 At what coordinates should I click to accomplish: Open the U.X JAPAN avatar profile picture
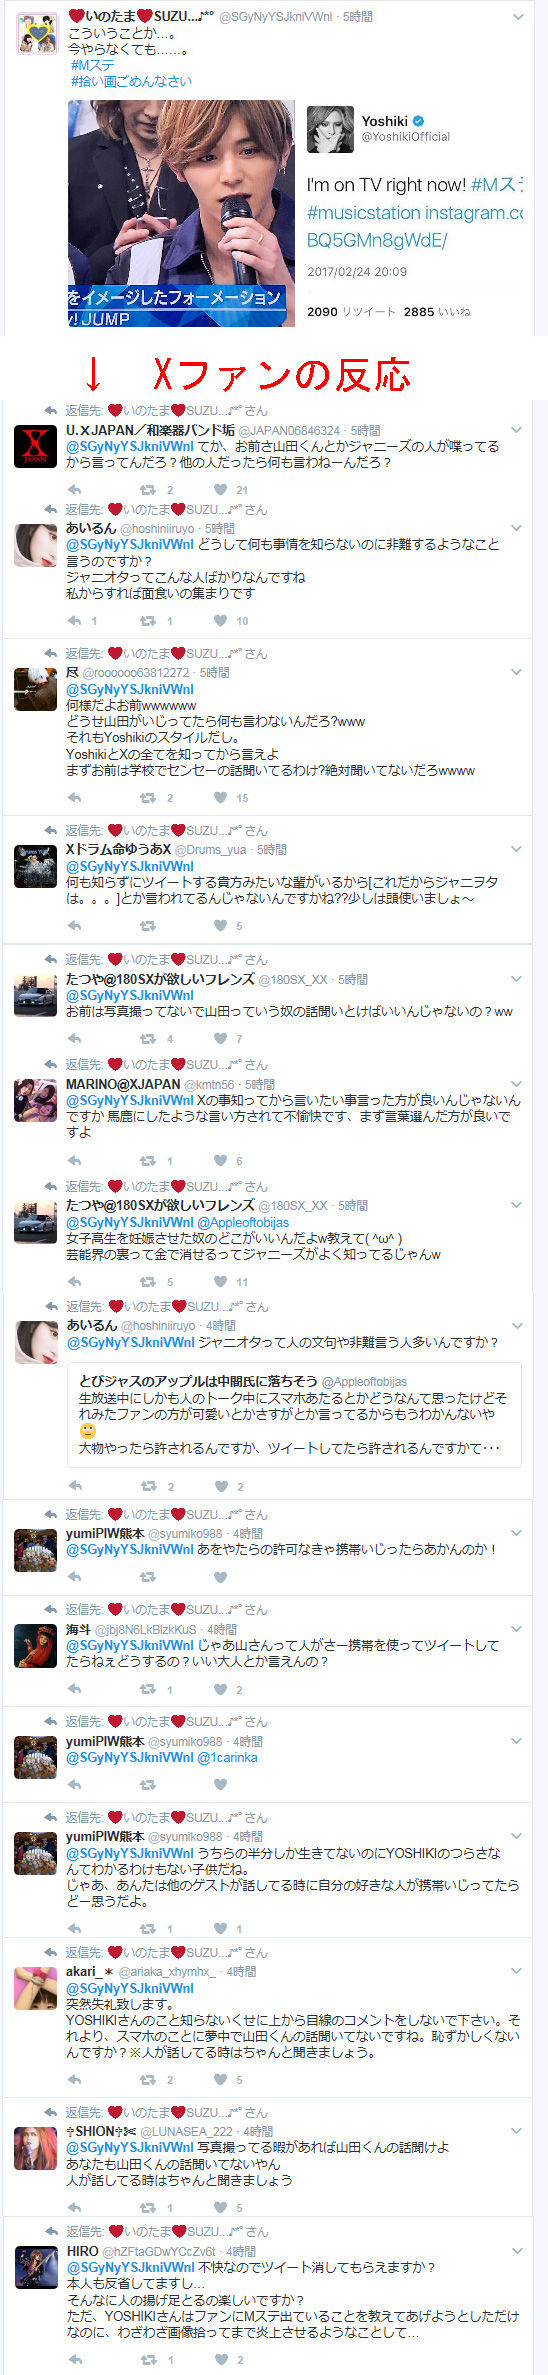point(35,447)
